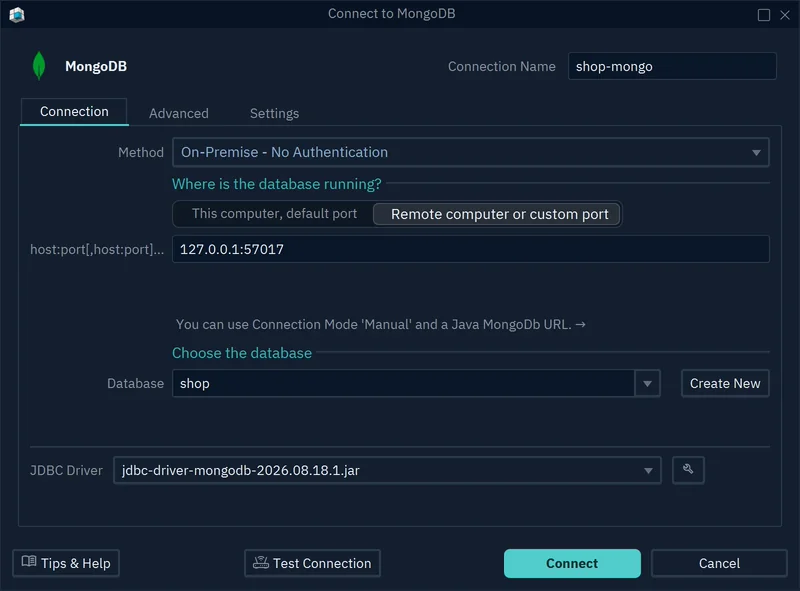Switch to the Settings tab
The width and height of the screenshot is (800, 591).
(274, 113)
